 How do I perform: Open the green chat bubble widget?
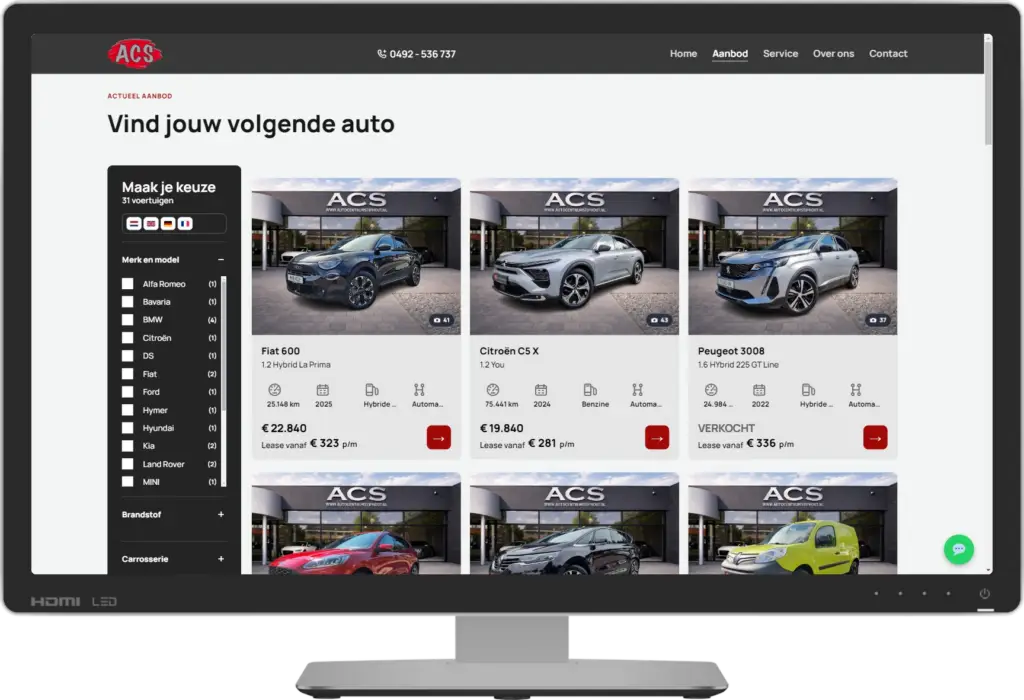pos(959,549)
